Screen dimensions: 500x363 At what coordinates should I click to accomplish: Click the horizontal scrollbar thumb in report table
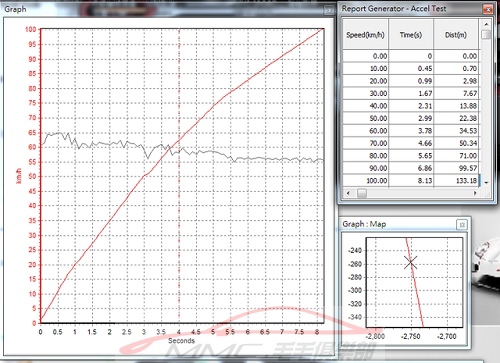pos(362,193)
